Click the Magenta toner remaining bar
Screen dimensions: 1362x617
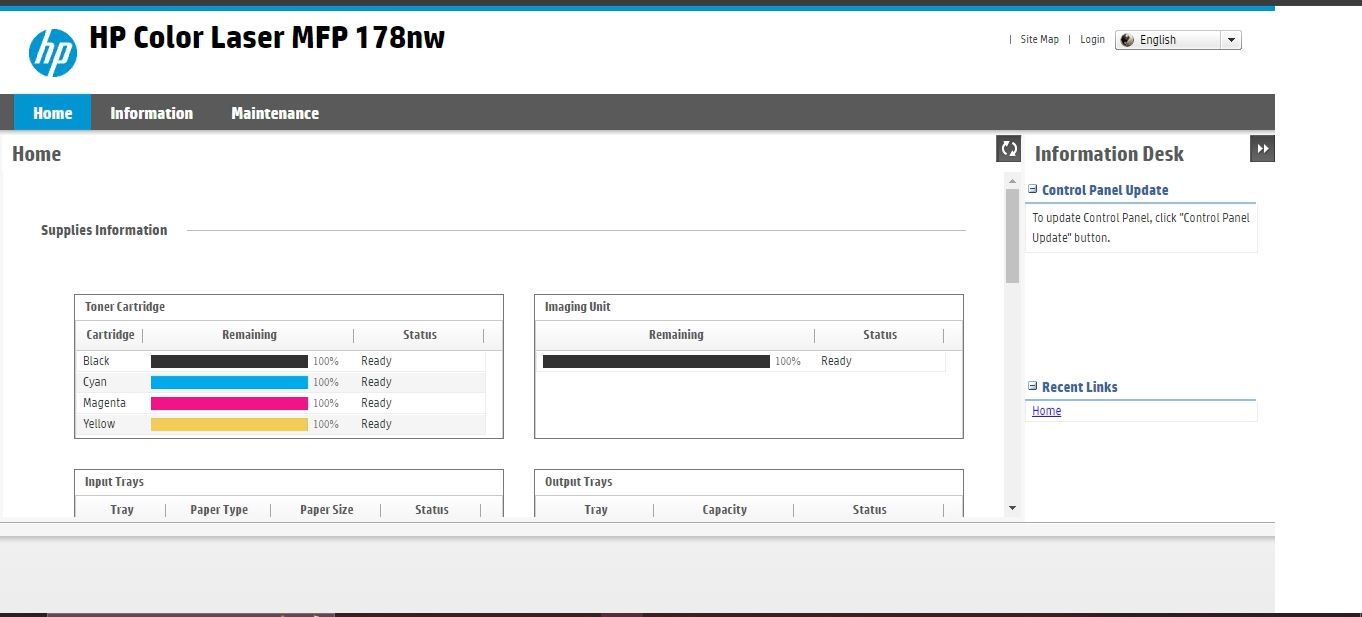coord(228,402)
